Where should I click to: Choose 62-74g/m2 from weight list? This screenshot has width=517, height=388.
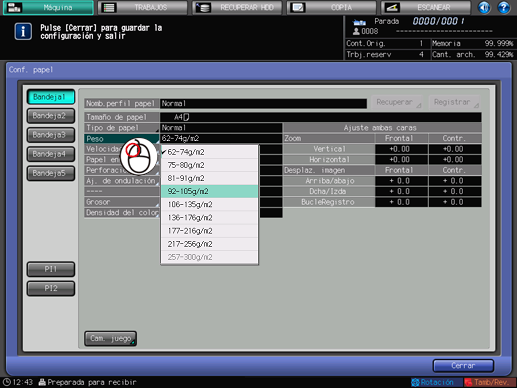(209, 152)
